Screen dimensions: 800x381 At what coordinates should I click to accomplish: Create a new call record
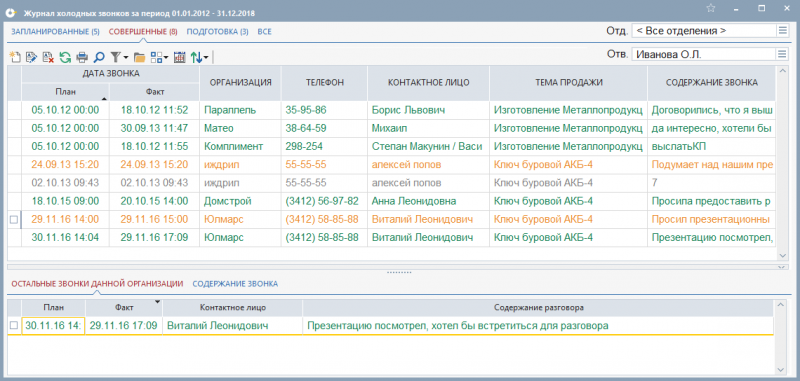tap(15, 58)
